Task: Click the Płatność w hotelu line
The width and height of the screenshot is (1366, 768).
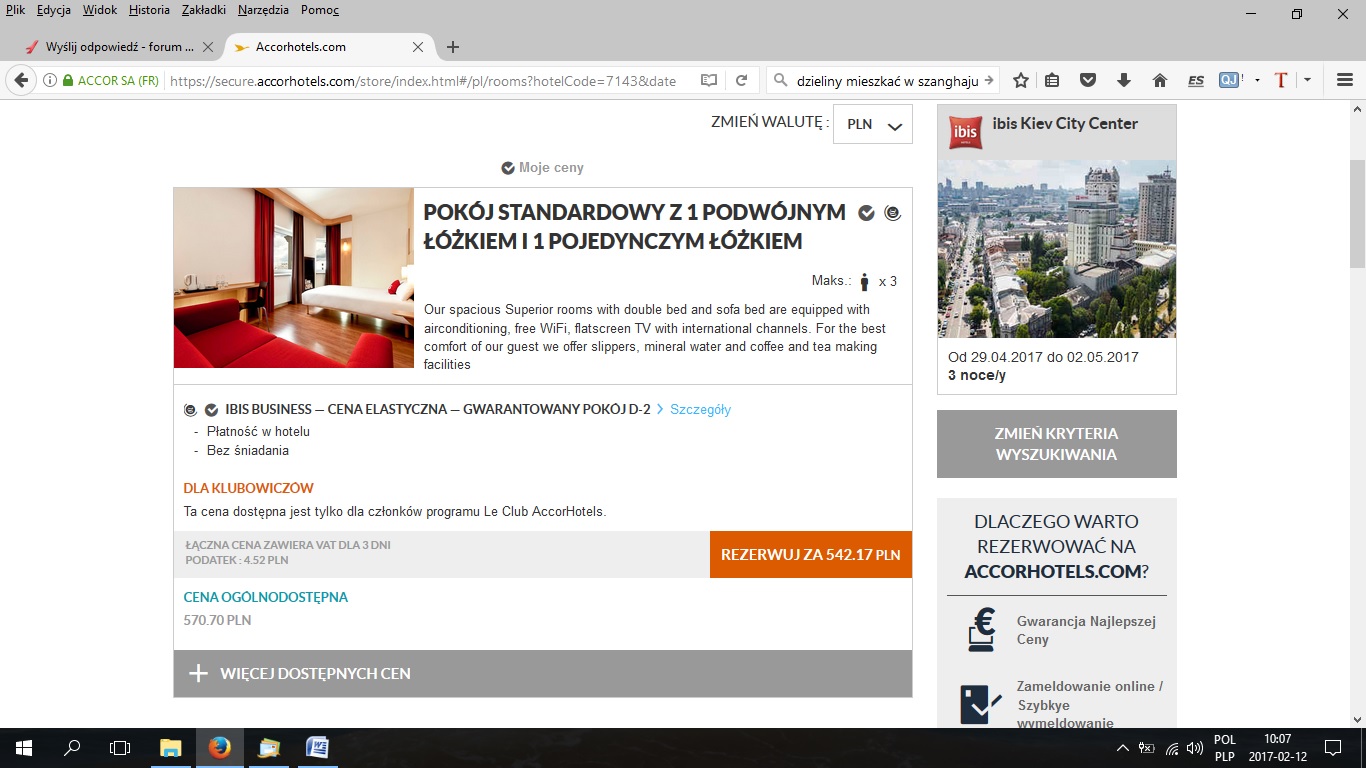Action: point(258,432)
